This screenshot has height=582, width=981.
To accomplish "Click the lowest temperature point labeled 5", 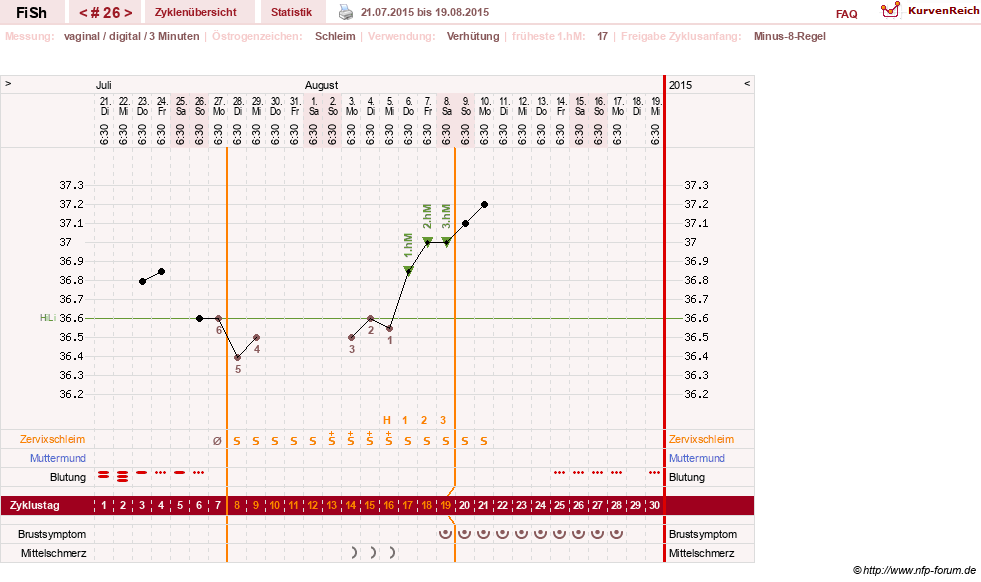I will (x=238, y=357).
